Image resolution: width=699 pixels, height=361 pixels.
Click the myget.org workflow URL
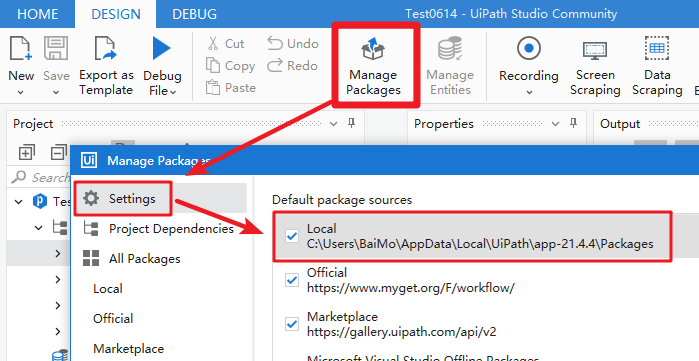click(x=411, y=288)
